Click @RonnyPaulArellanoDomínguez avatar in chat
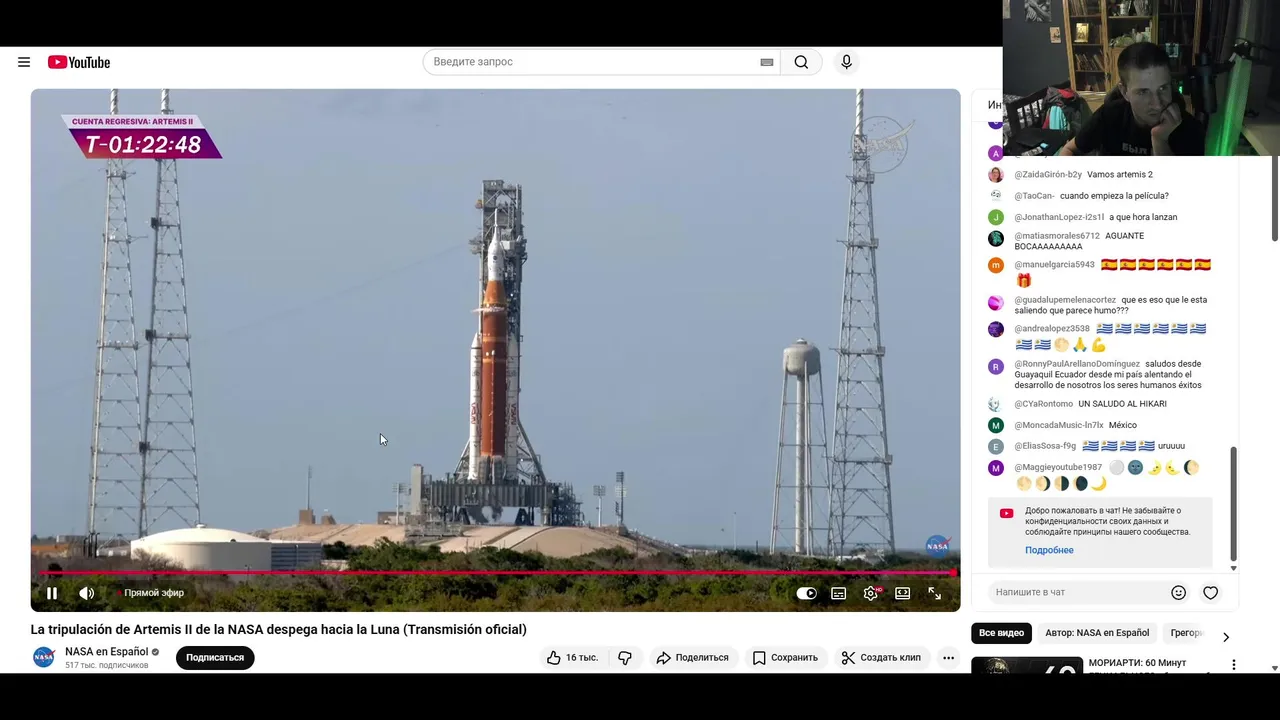The height and width of the screenshot is (720, 1280). pyautogui.click(x=995, y=367)
